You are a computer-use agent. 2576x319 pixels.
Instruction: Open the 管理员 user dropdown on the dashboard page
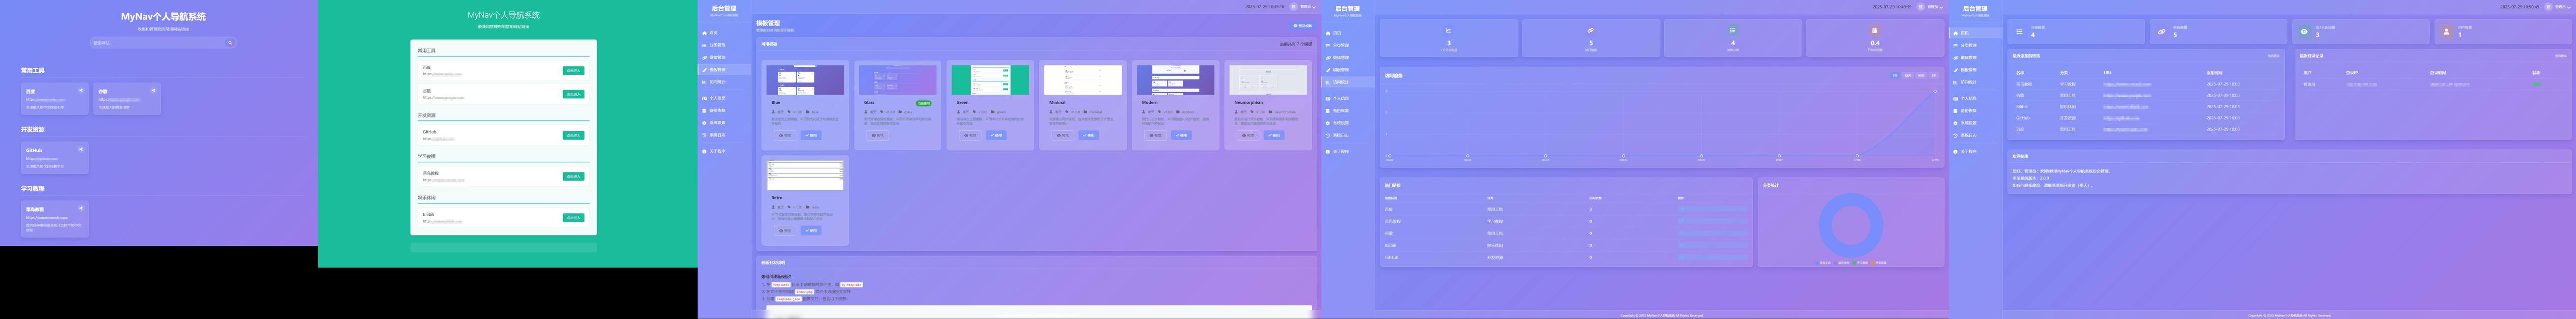coord(2557,7)
